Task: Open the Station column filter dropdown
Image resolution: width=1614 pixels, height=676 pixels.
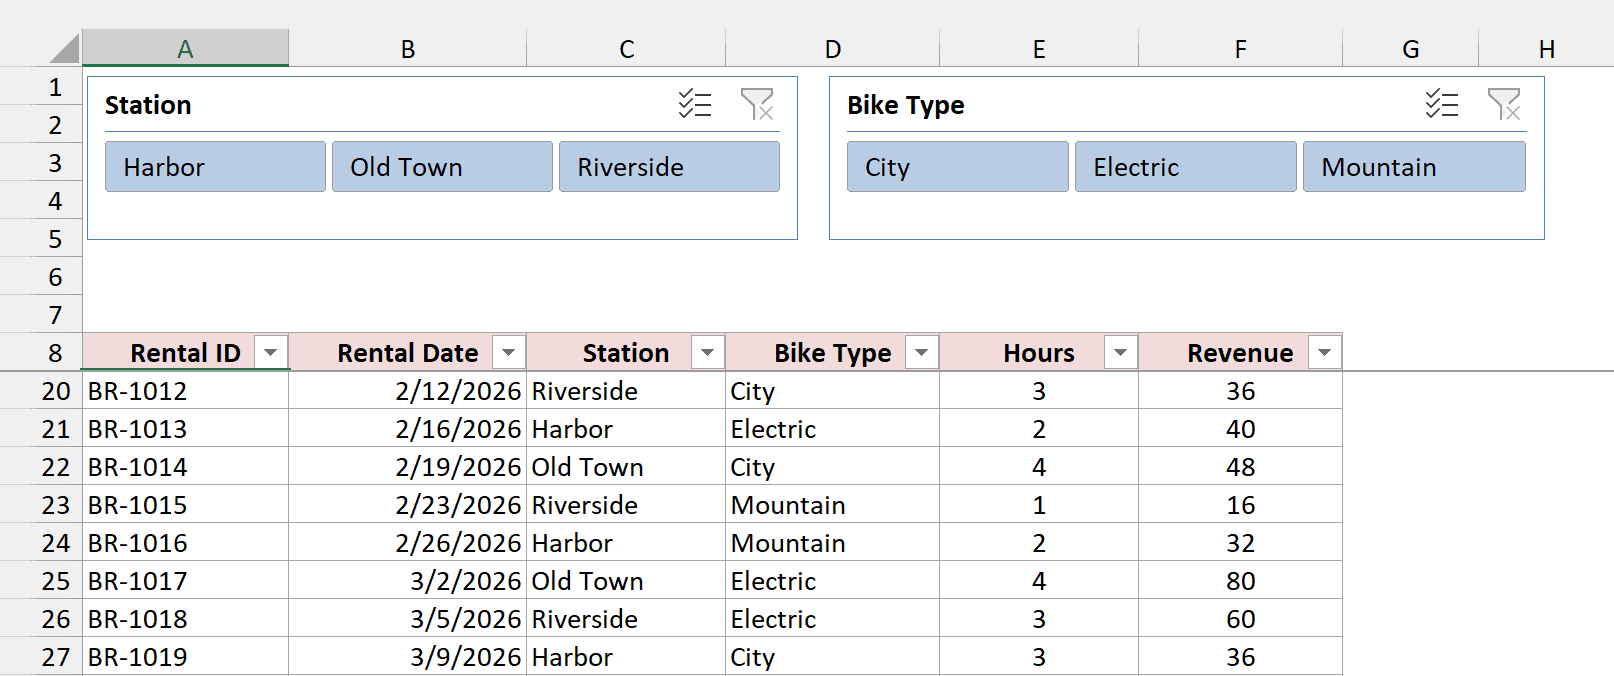Action: pyautogui.click(x=708, y=352)
